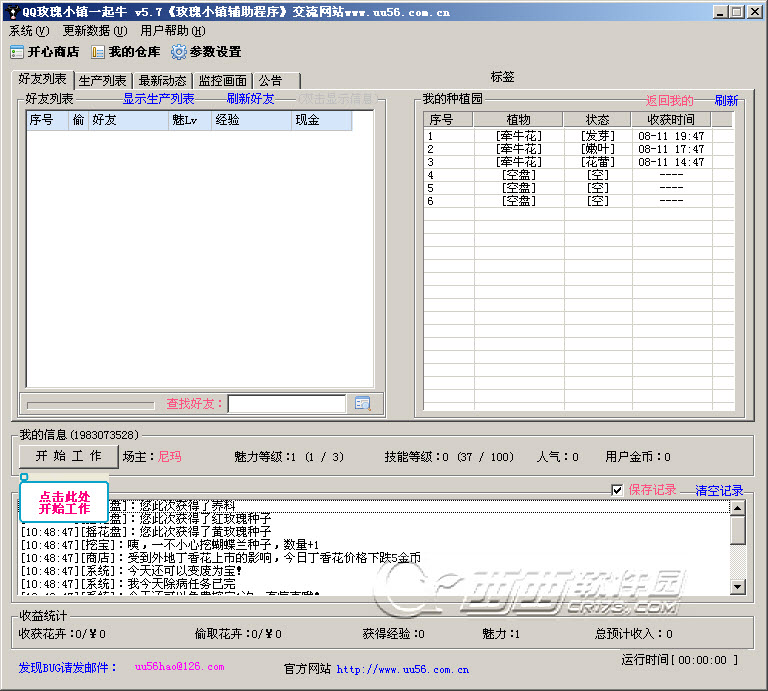
Task: Select garden row 1 [牵牛花] plant cell
Action: [519, 136]
